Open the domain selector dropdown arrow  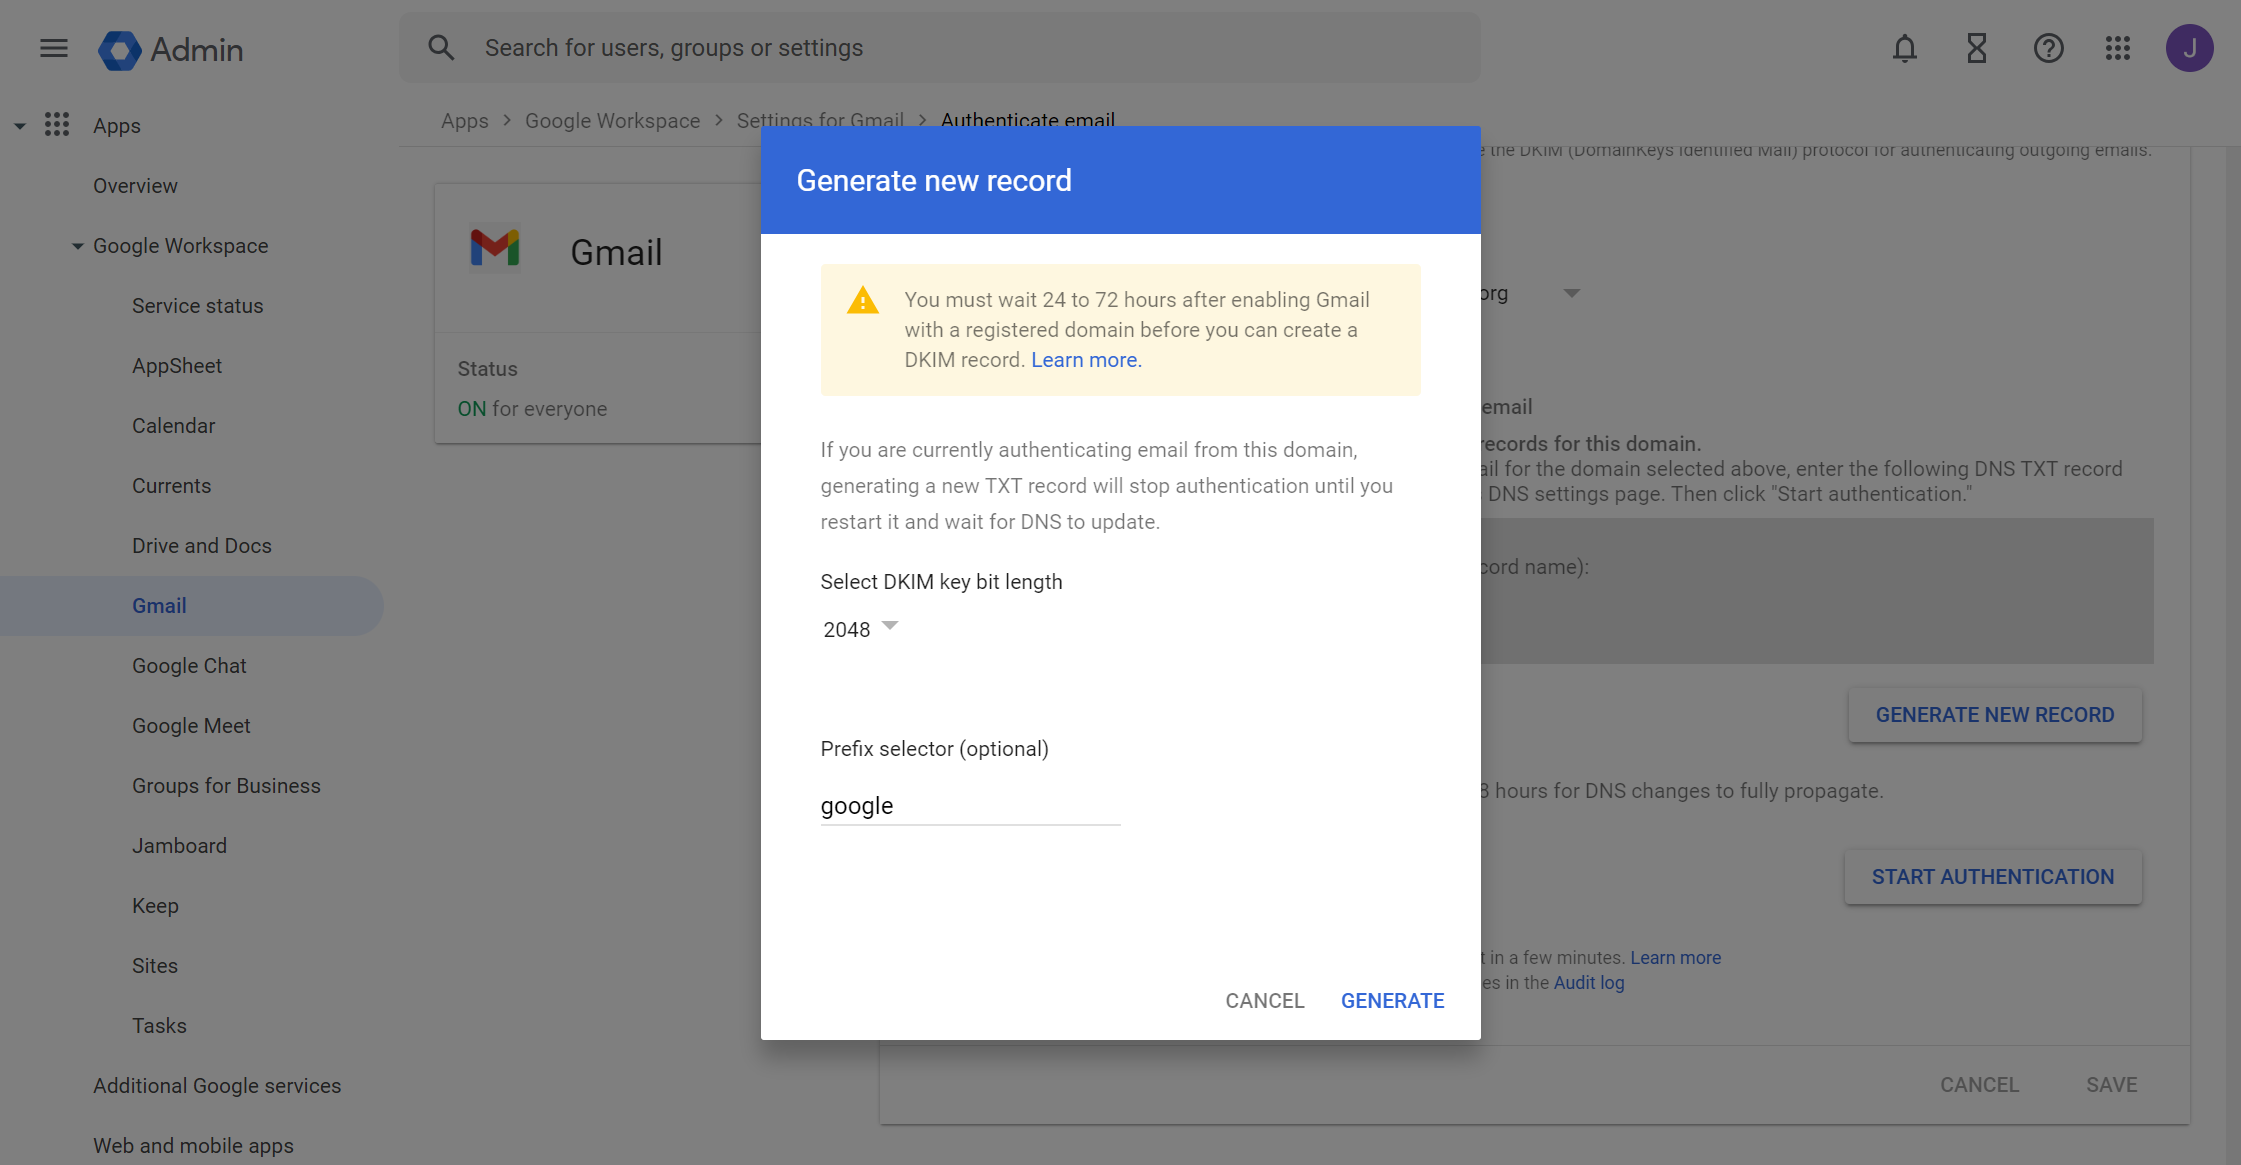click(x=1572, y=293)
